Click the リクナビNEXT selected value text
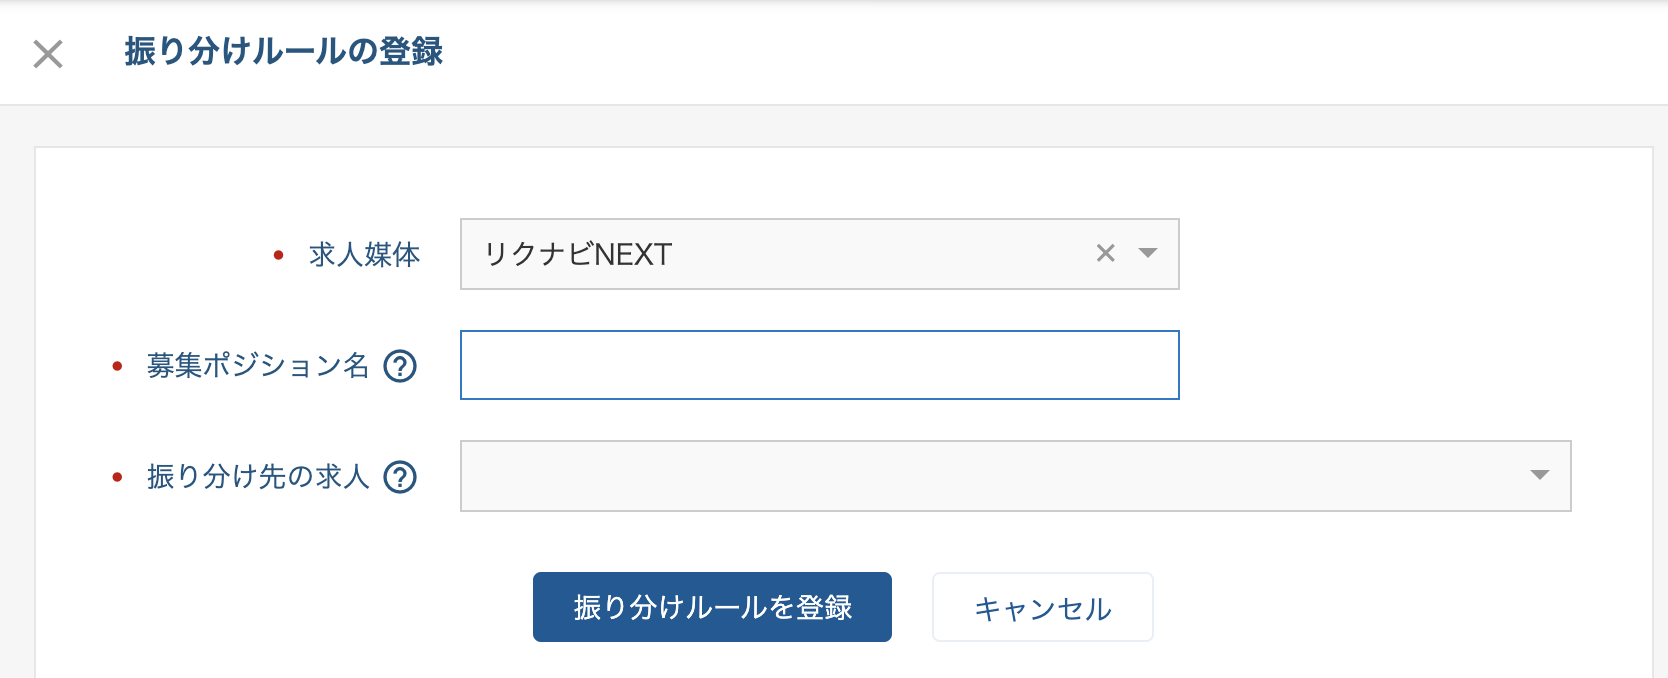 578,254
